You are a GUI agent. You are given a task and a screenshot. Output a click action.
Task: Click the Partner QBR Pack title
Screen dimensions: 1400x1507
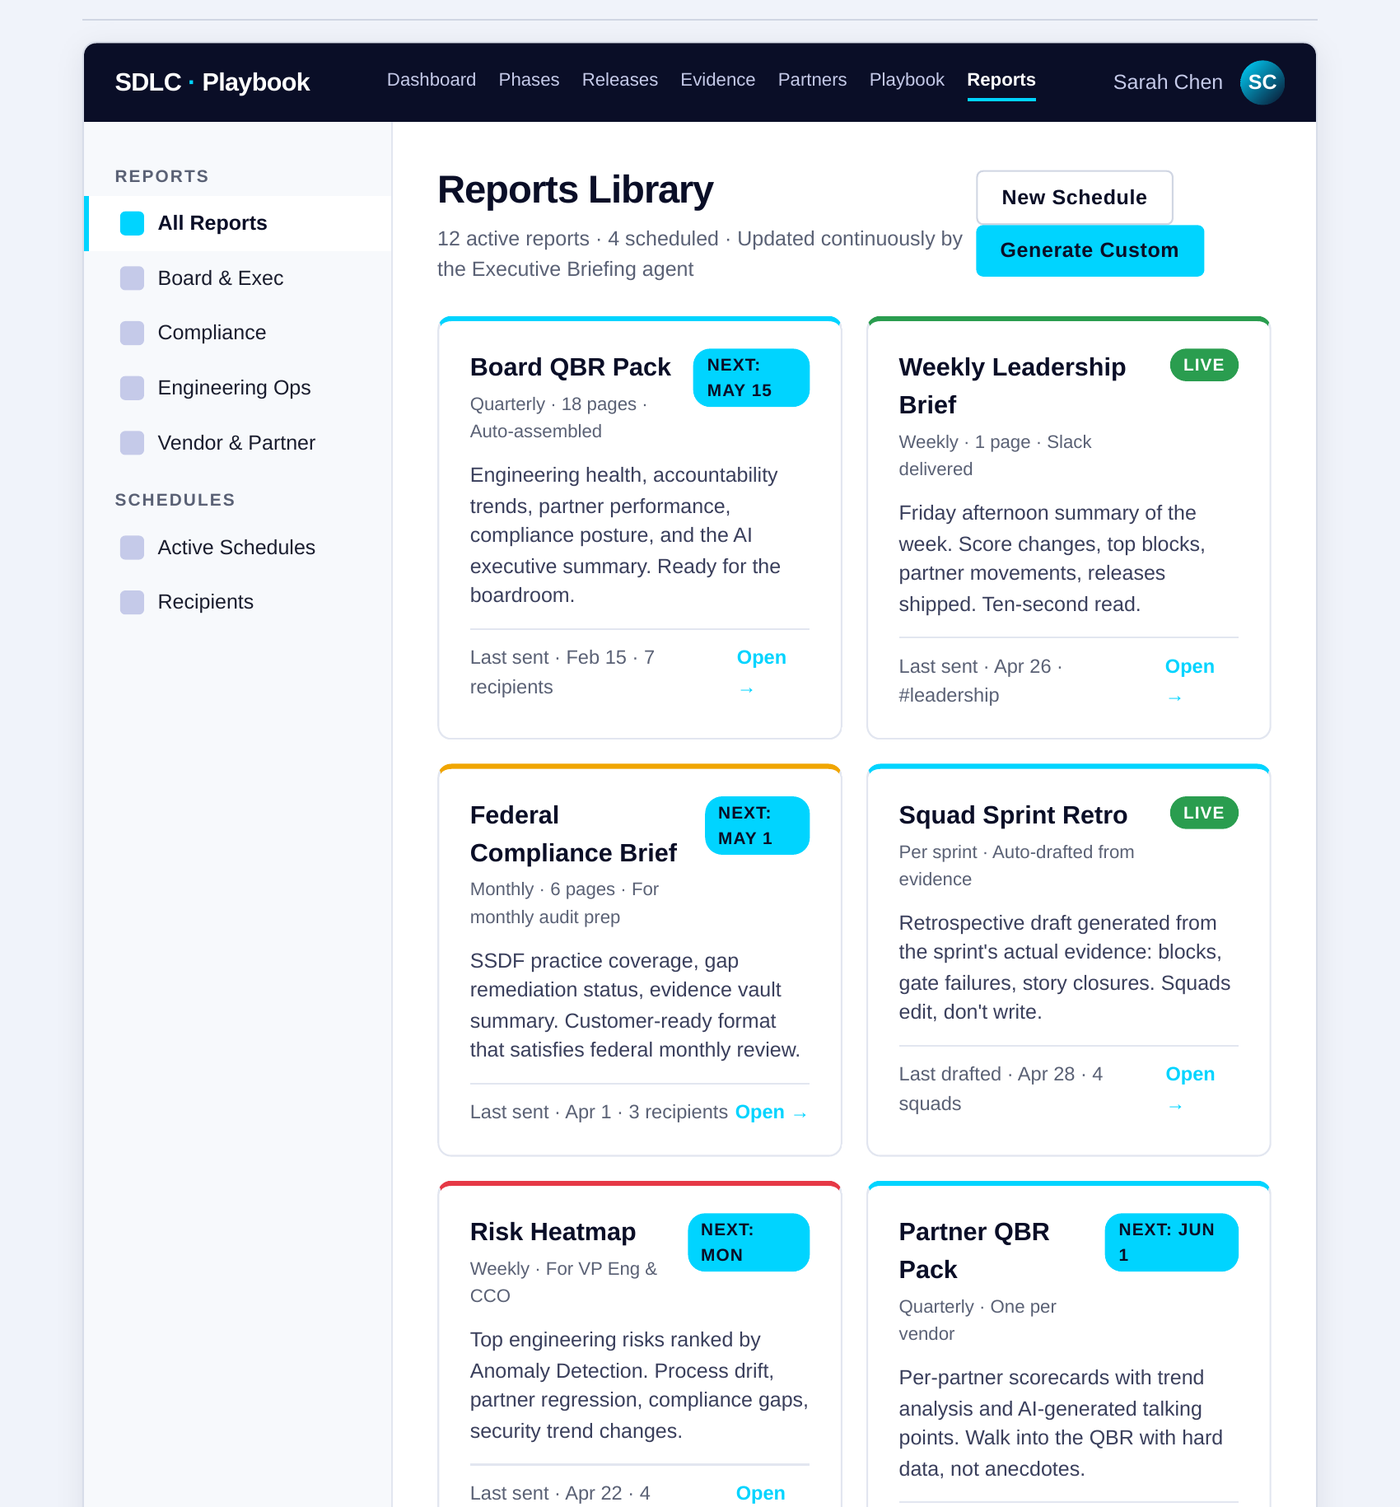(x=974, y=1251)
